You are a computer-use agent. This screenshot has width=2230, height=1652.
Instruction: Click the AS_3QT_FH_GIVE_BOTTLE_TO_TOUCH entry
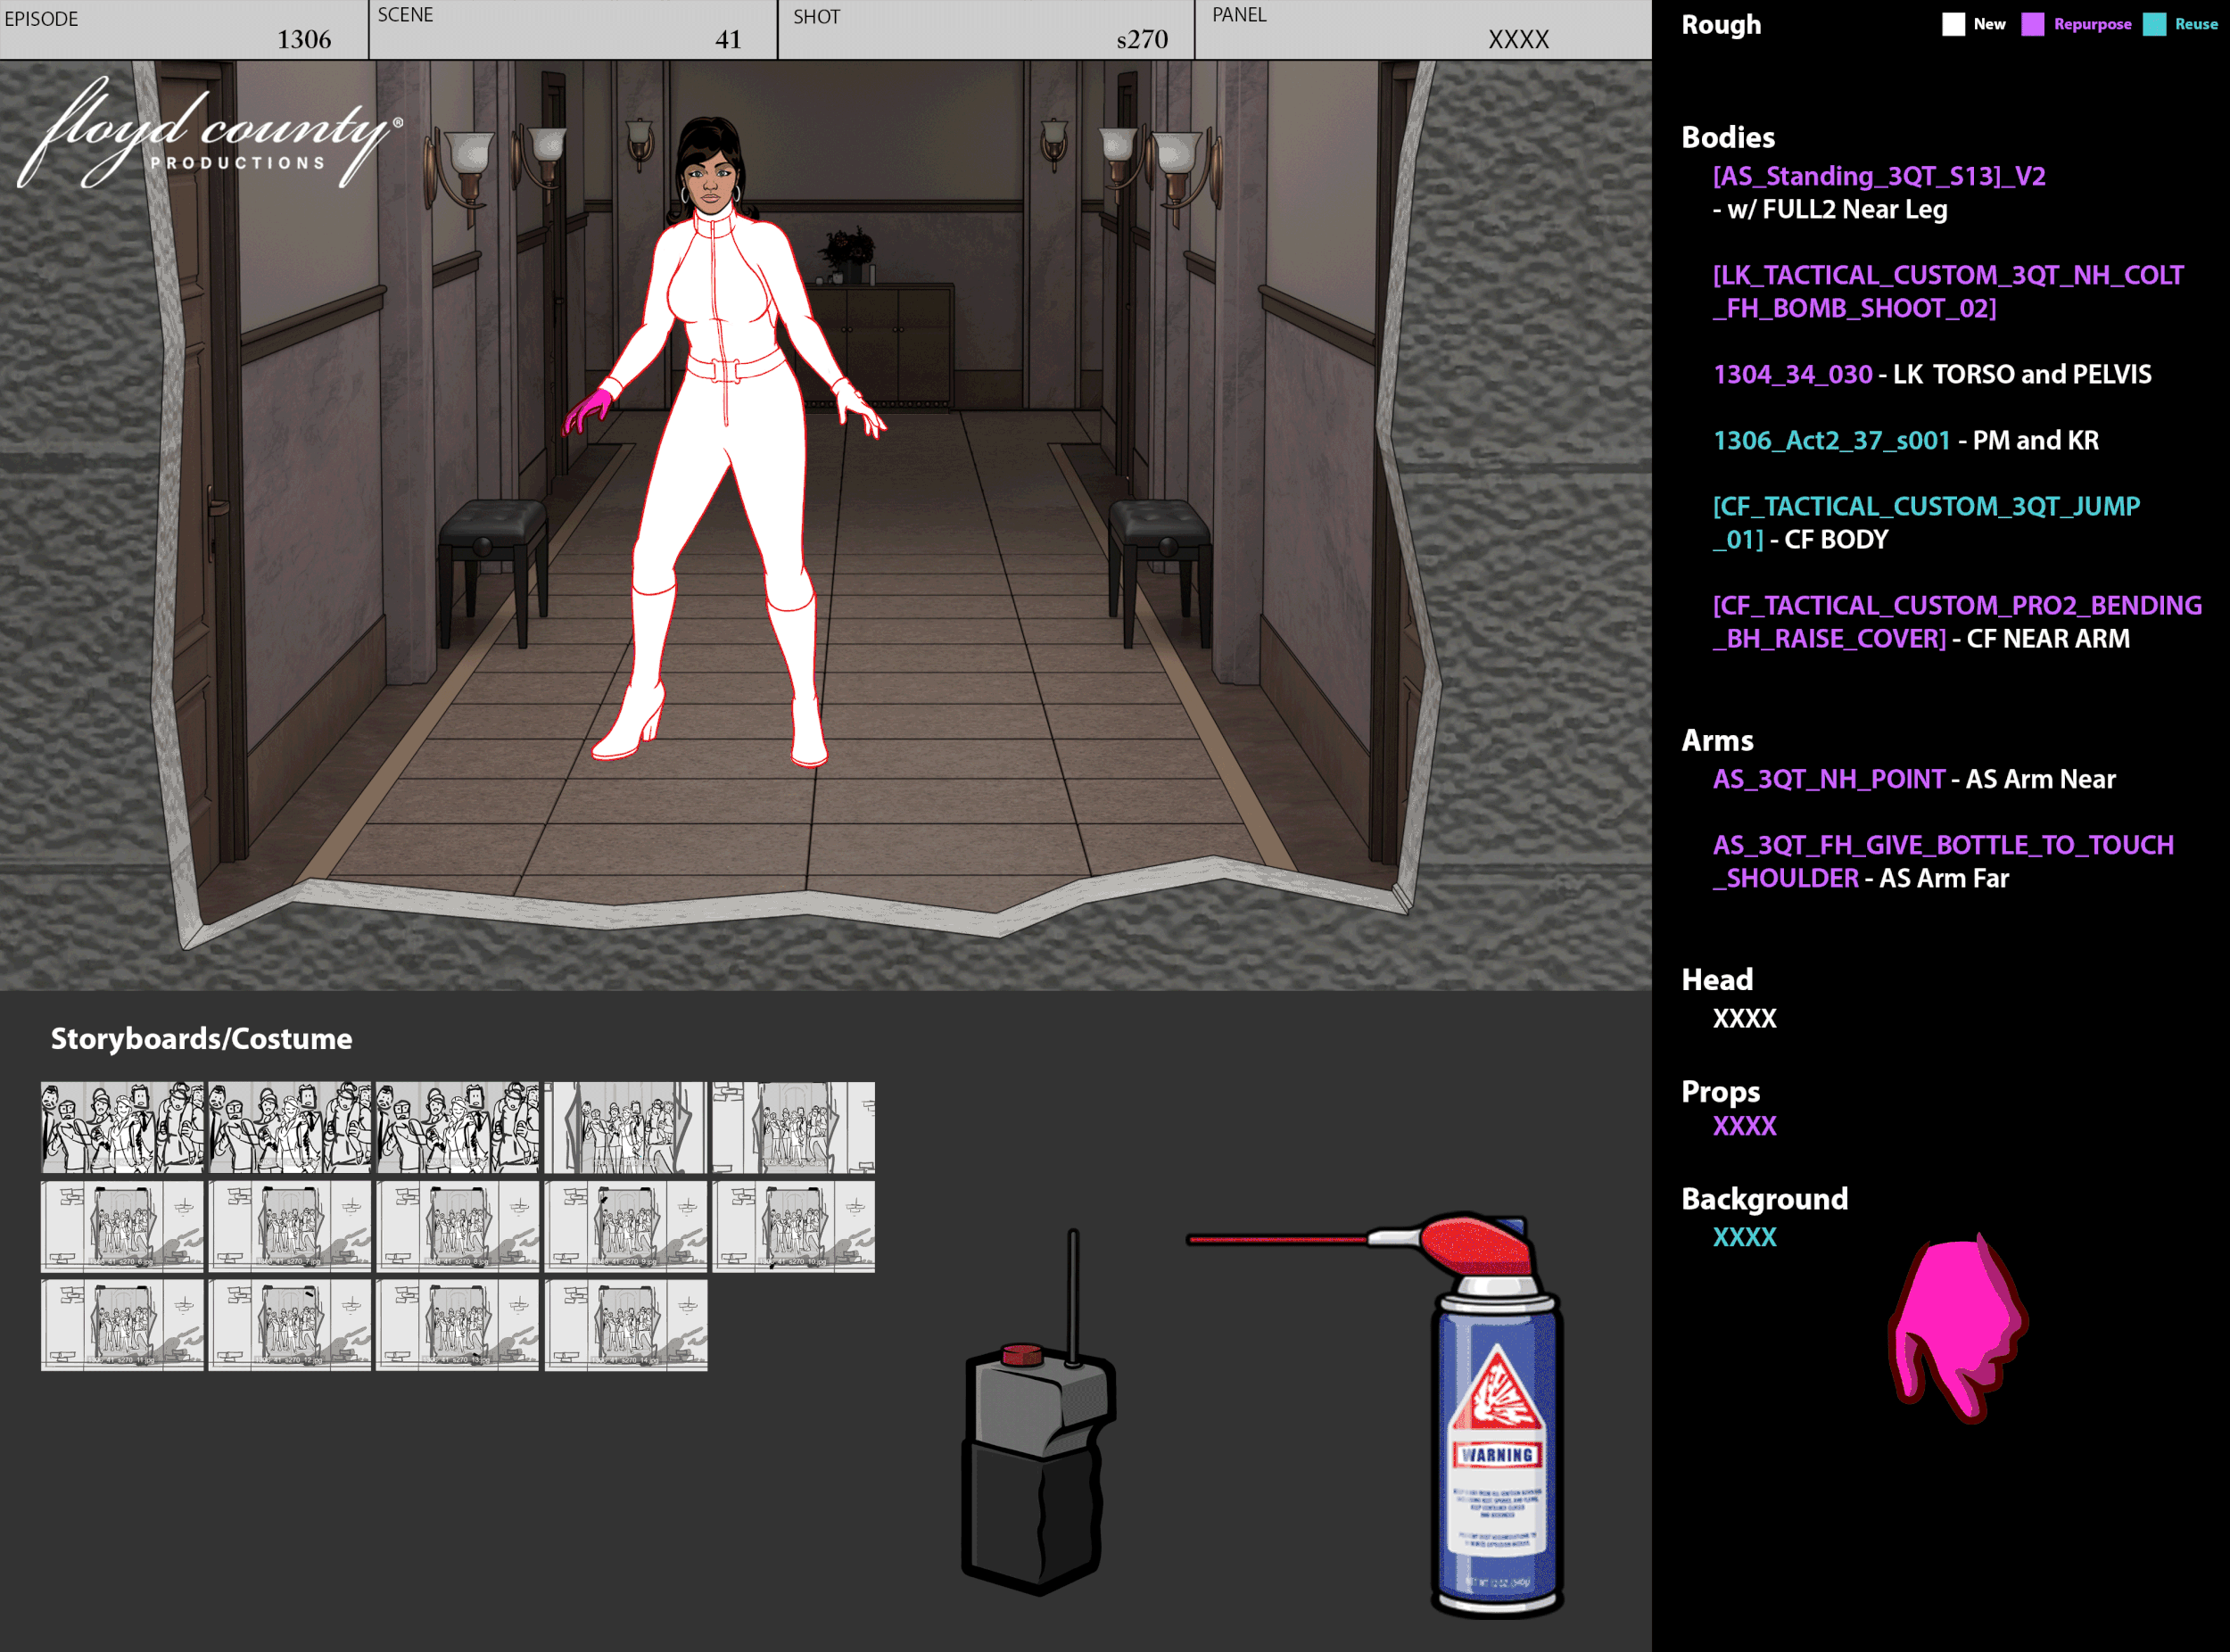(1943, 862)
